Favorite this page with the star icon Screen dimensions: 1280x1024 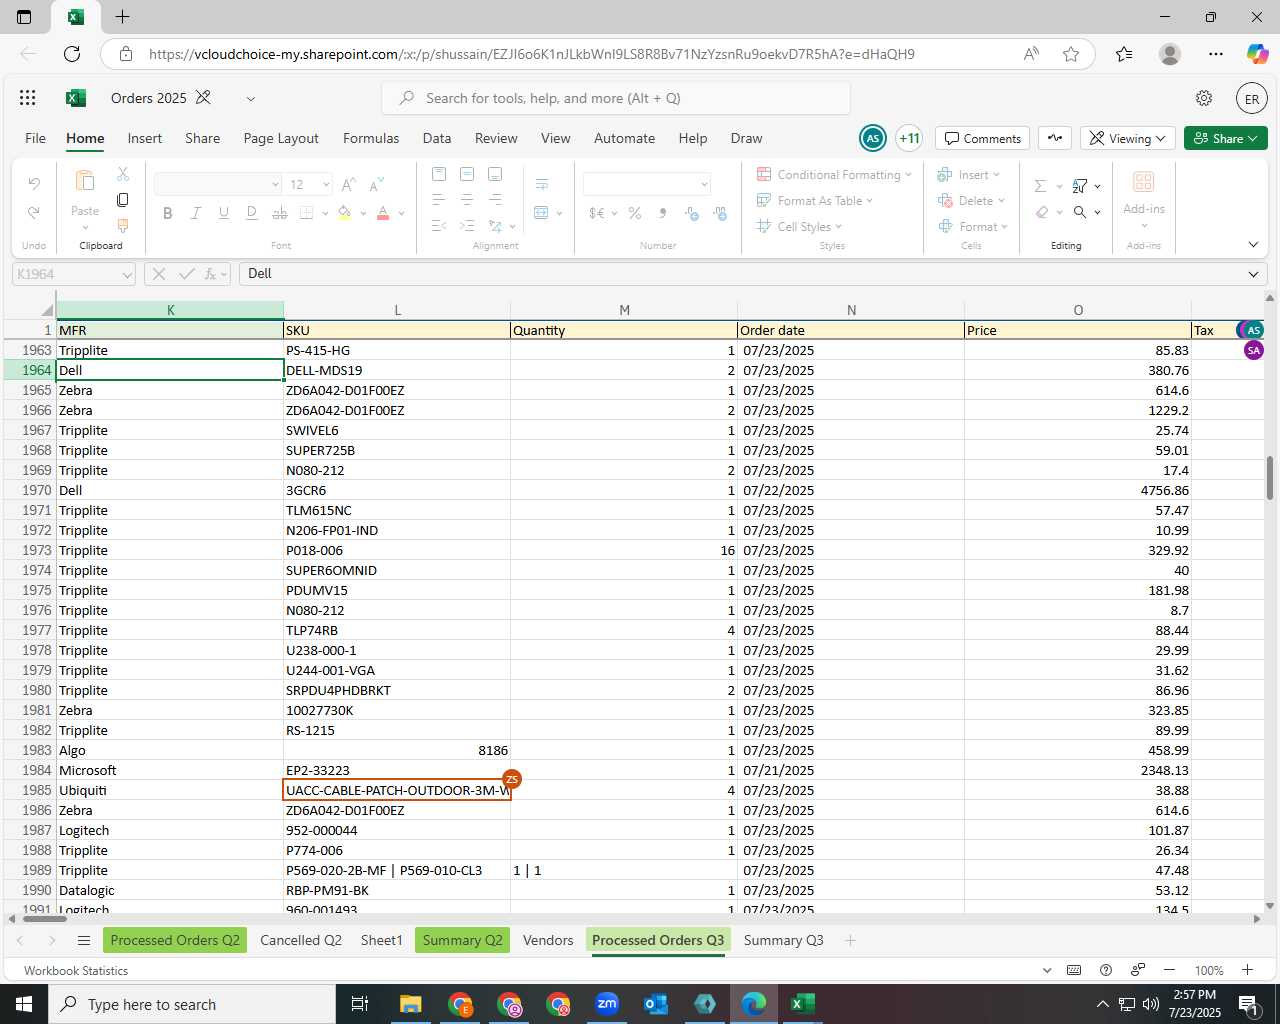point(1071,54)
